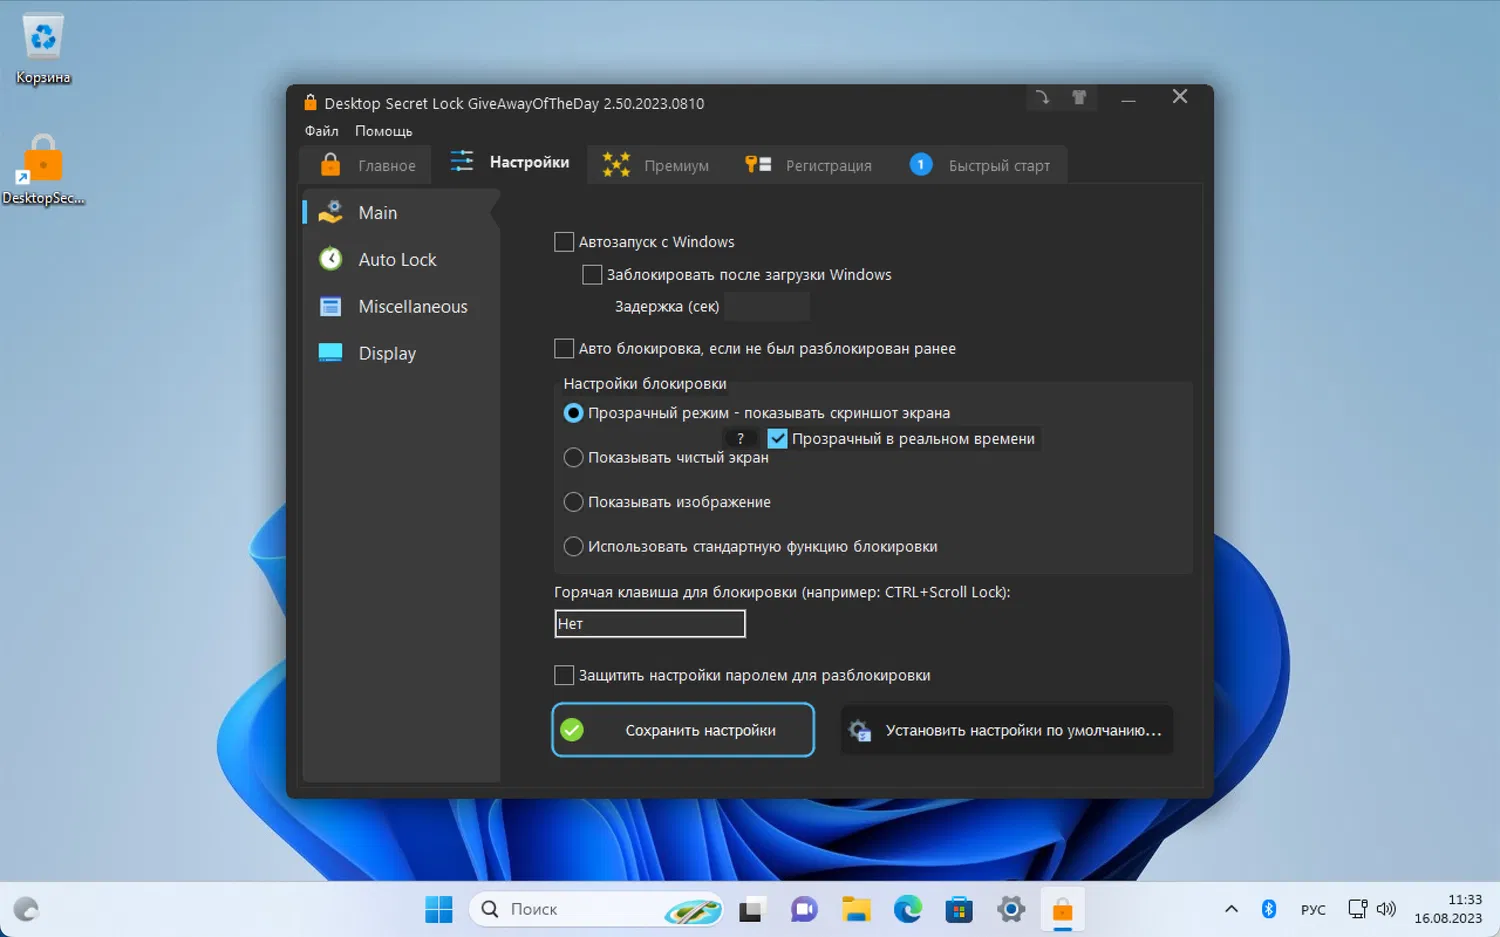Click the Настройки tab
The width and height of the screenshot is (1500, 937).
509,163
